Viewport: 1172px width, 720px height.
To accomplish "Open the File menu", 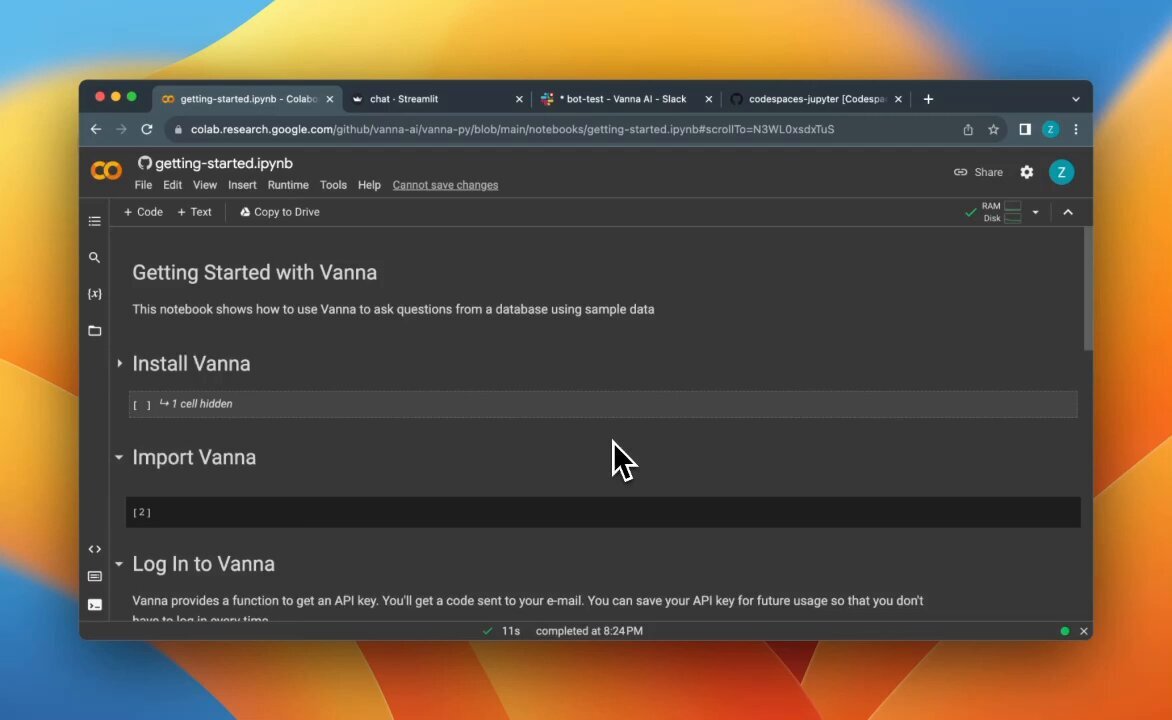I will (143, 185).
